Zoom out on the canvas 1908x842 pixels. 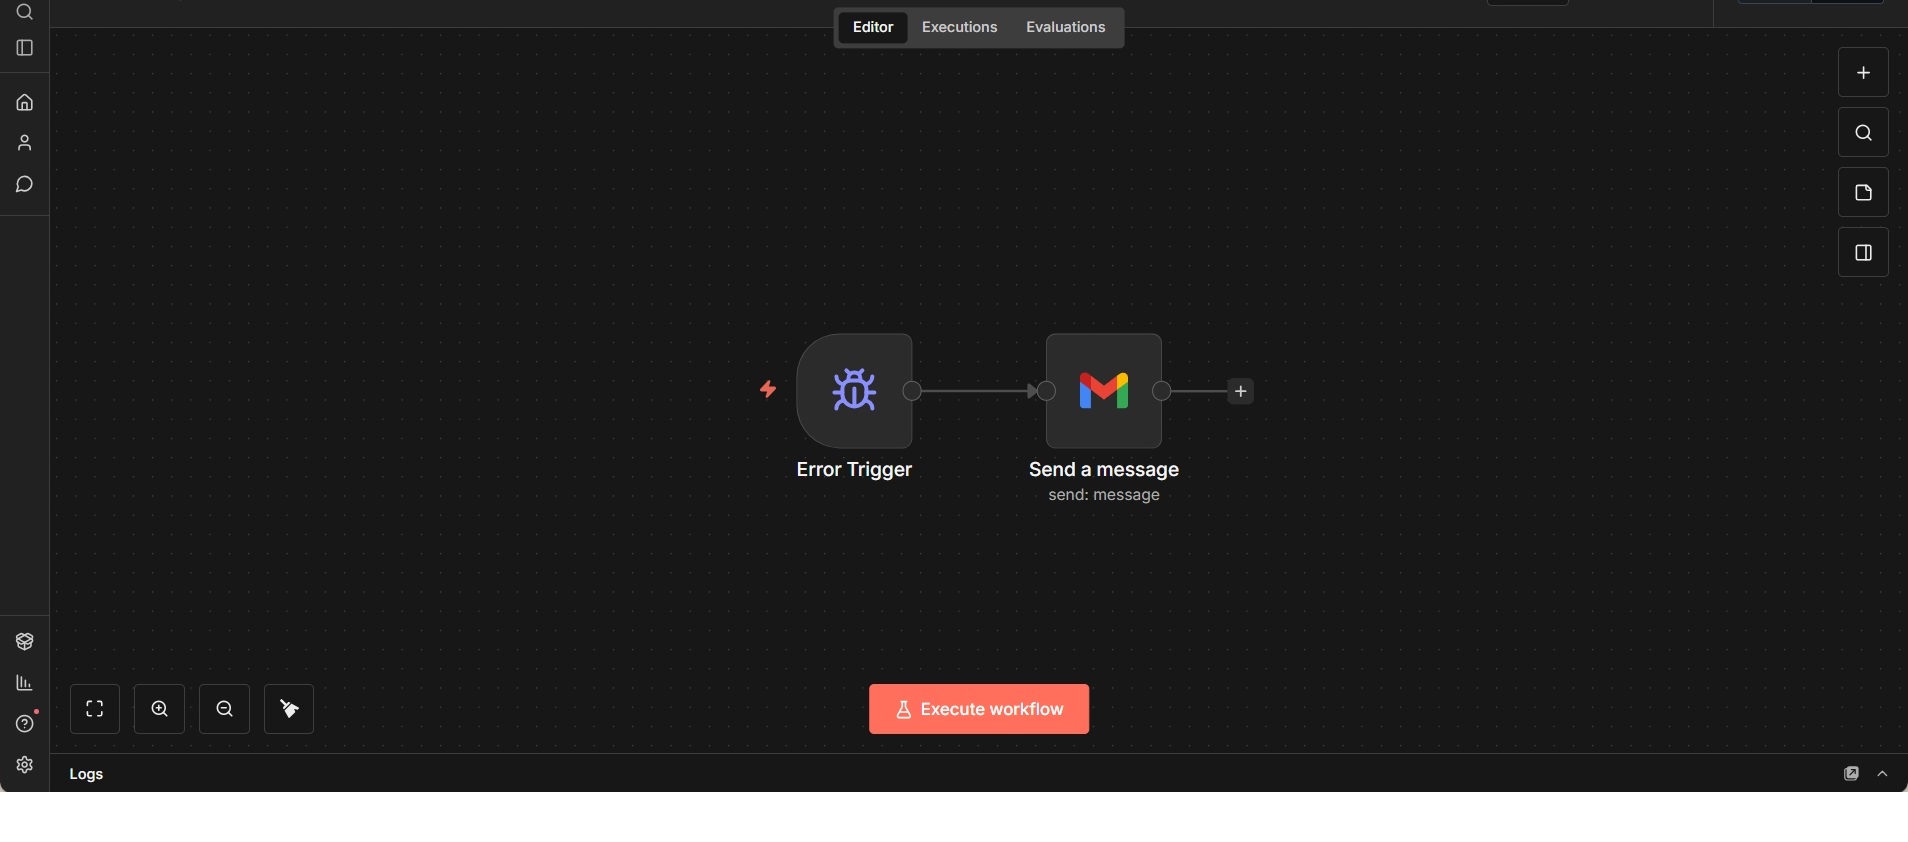225,709
